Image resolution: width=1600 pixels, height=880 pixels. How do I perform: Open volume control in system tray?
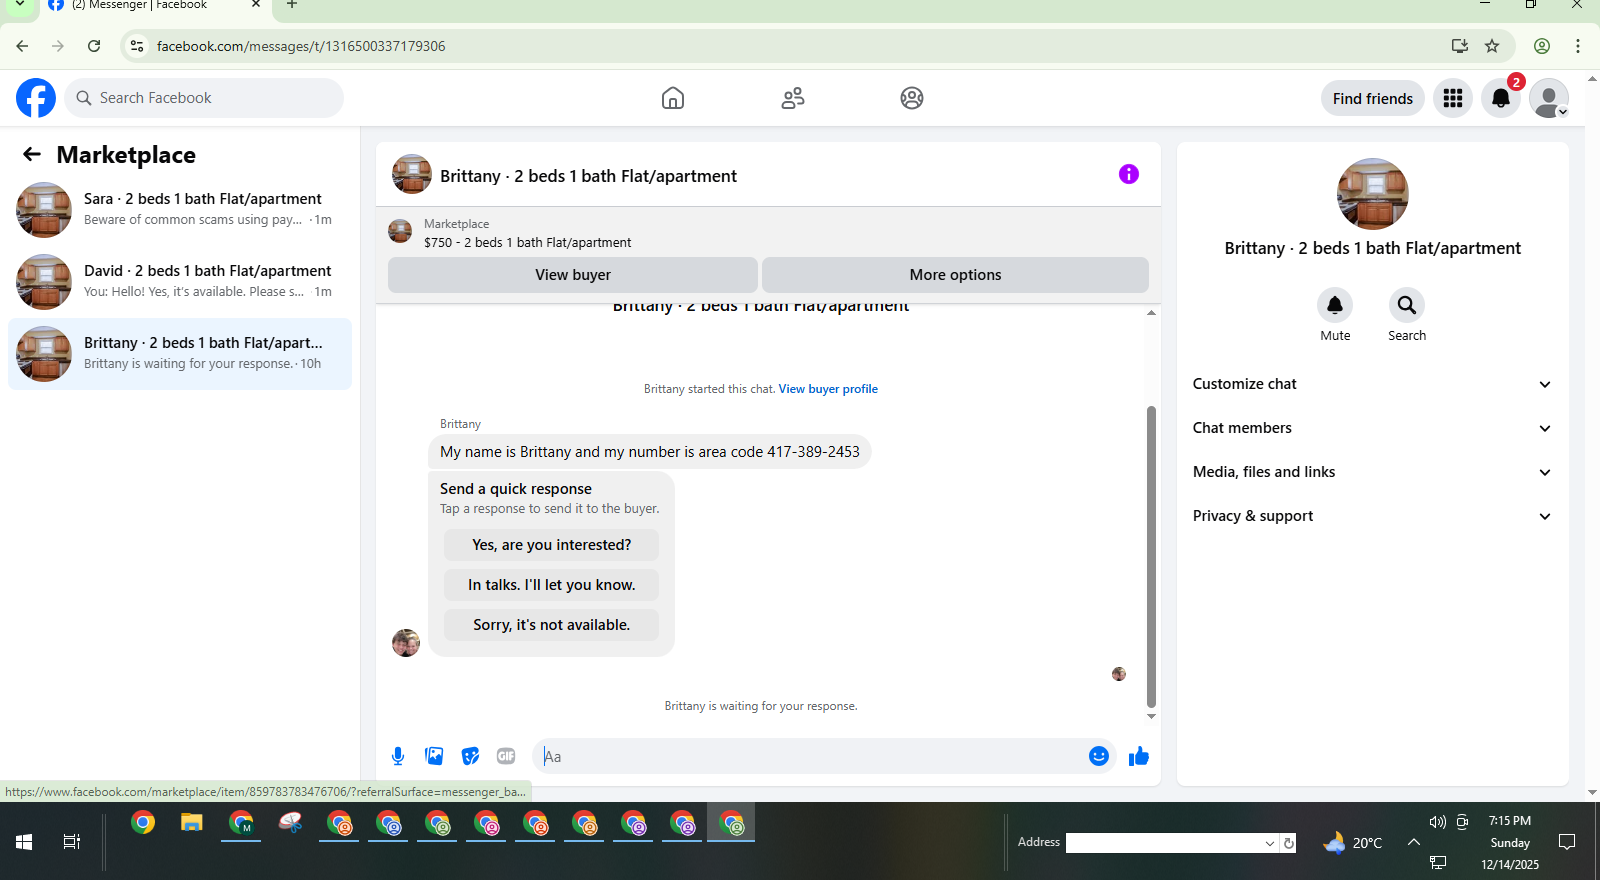point(1437,822)
